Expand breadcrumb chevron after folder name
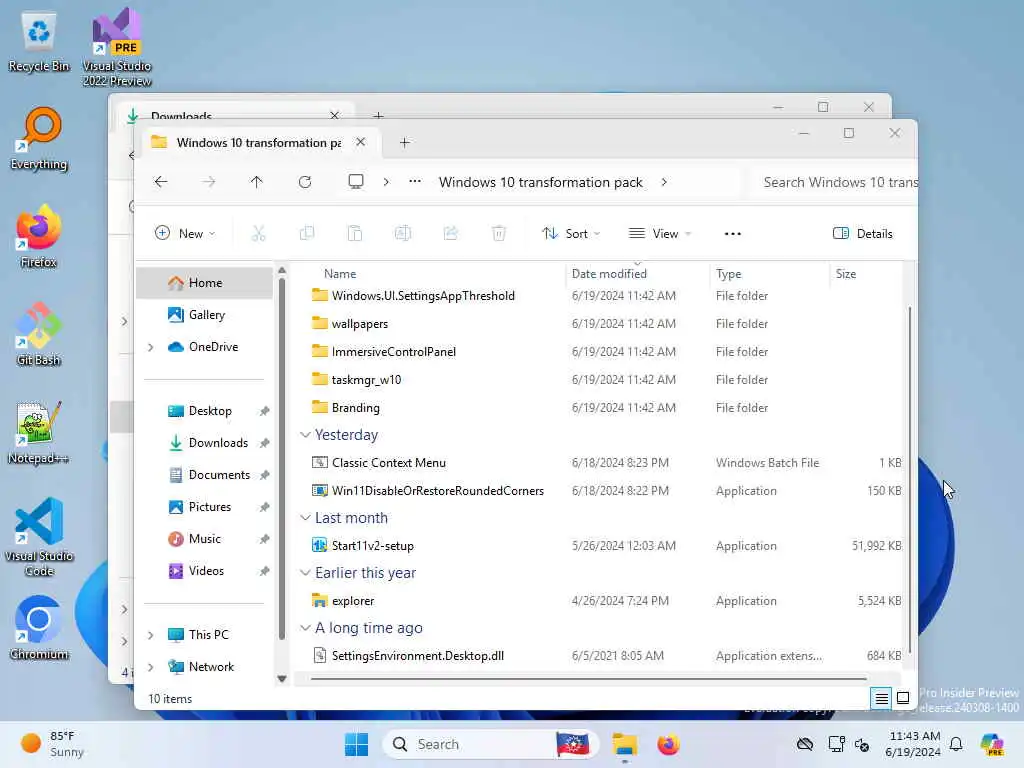The height and width of the screenshot is (768, 1024). [x=664, y=182]
